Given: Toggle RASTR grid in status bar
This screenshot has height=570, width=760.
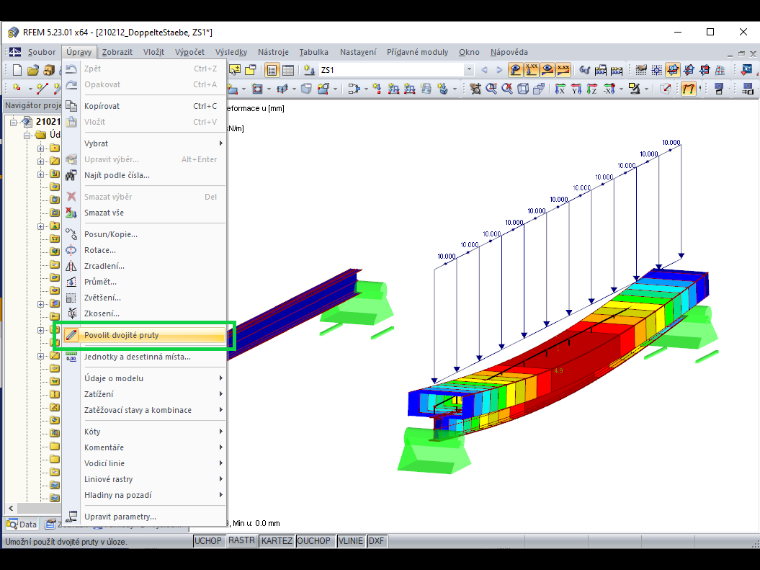Looking at the screenshot, I should pos(241,540).
